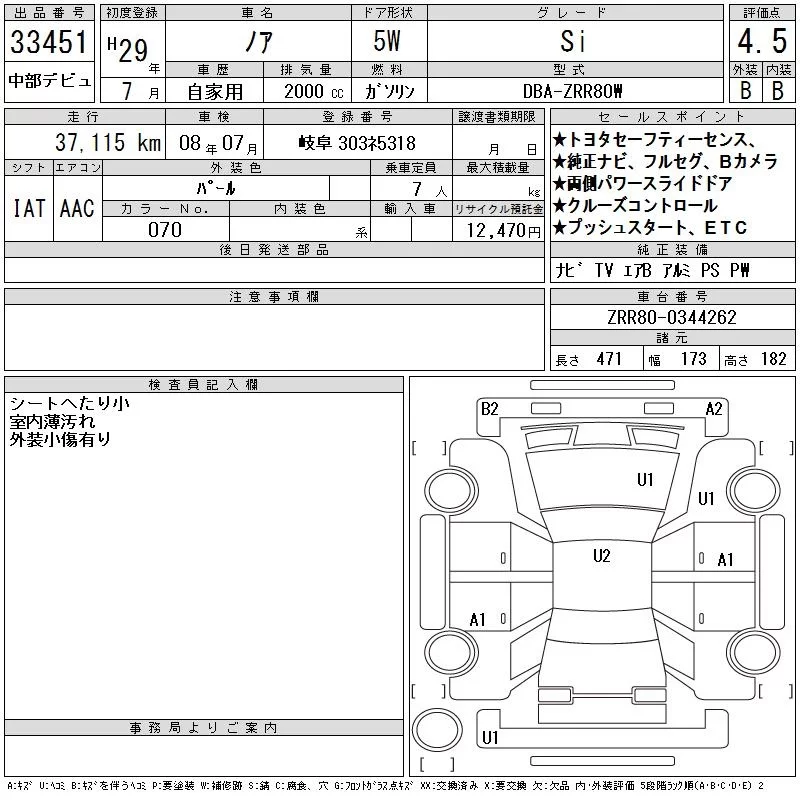Viewport: 800px width, 800px height.
Task: Select the 後日発送部品 section header
Action: (274, 250)
